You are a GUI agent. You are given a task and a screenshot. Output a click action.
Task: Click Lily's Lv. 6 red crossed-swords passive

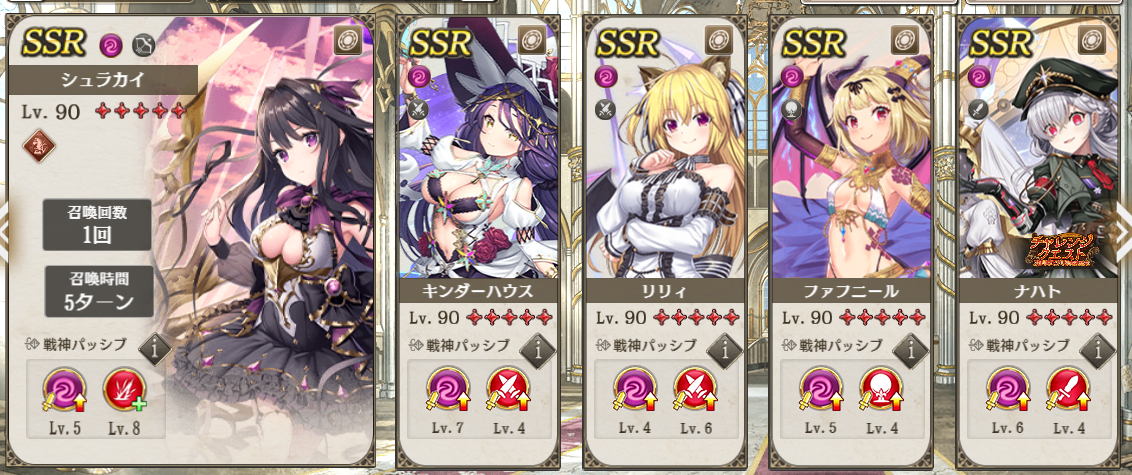(695, 390)
